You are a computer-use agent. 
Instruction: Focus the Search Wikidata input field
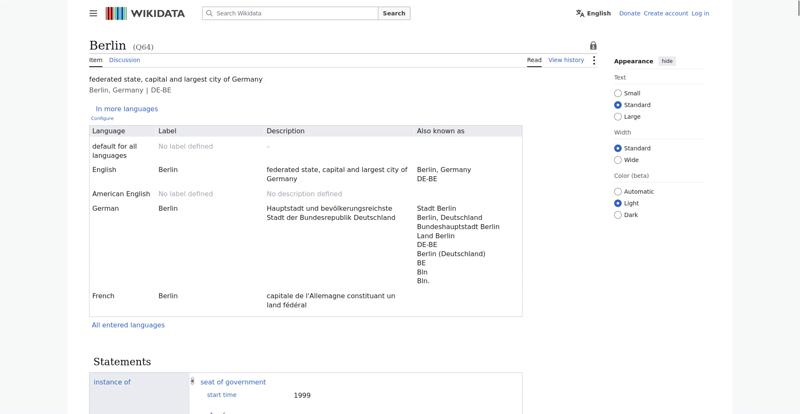tap(290, 13)
